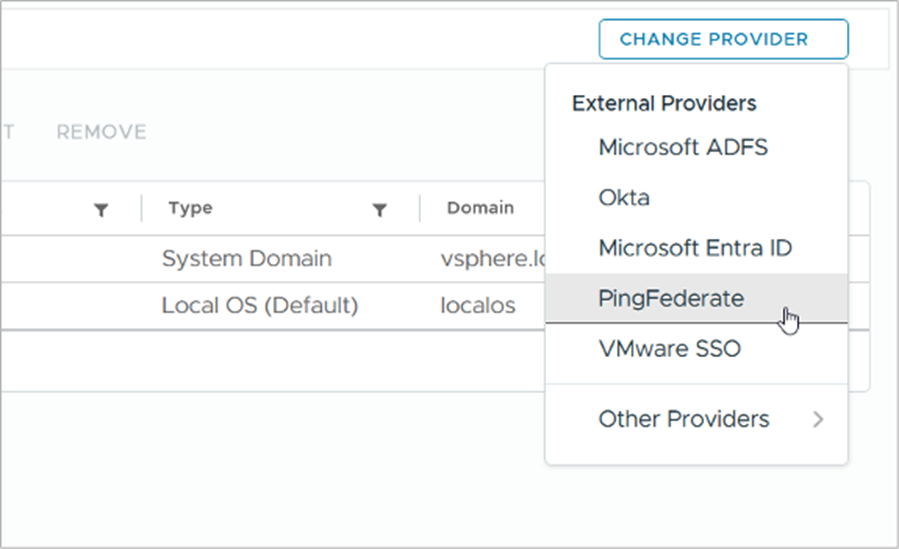This screenshot has height=549, width=899.
Task: Click the External Providers menu heading
Action: click(664, 103)
